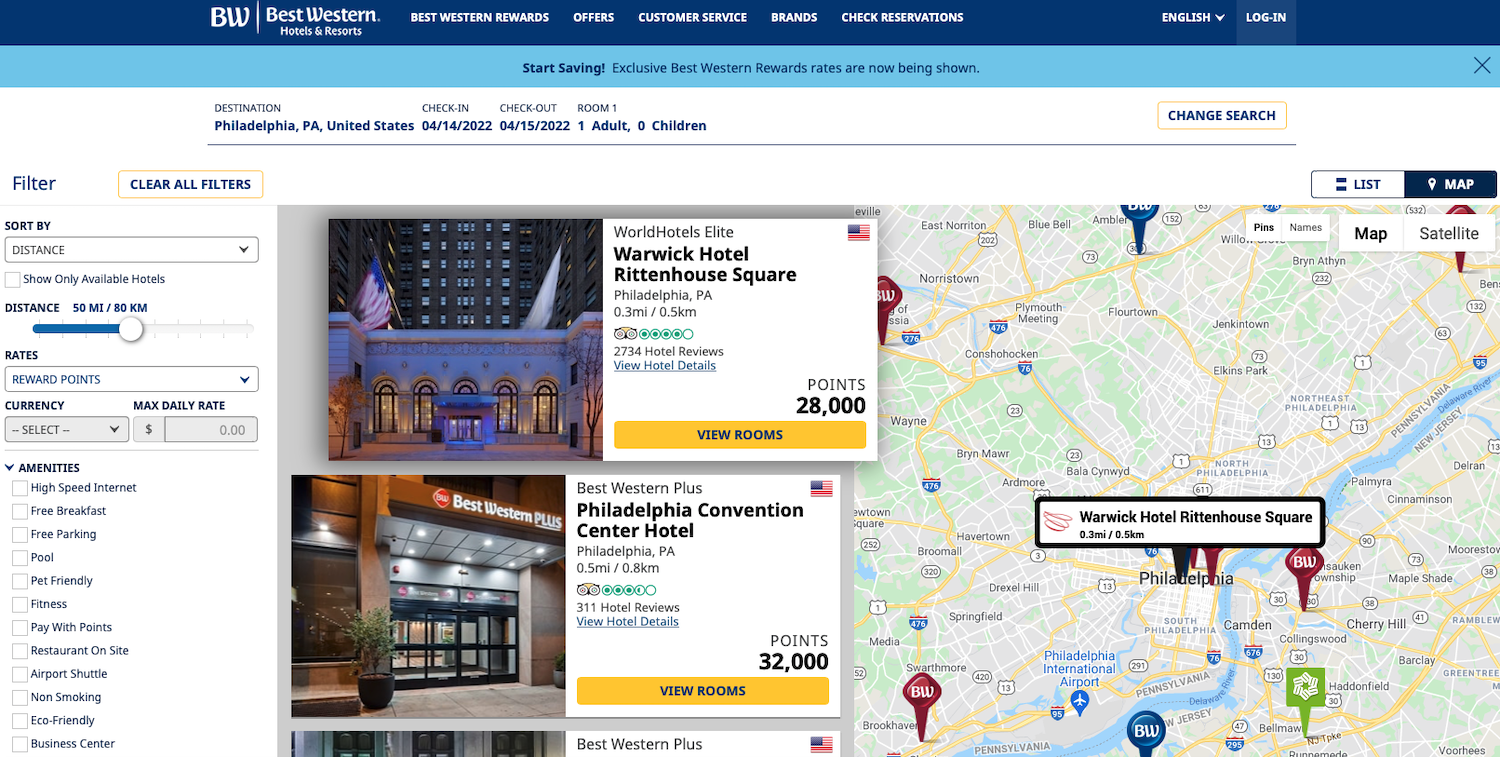Enable Show Only Available Hotels checkbox

click(x=12, y=279)
